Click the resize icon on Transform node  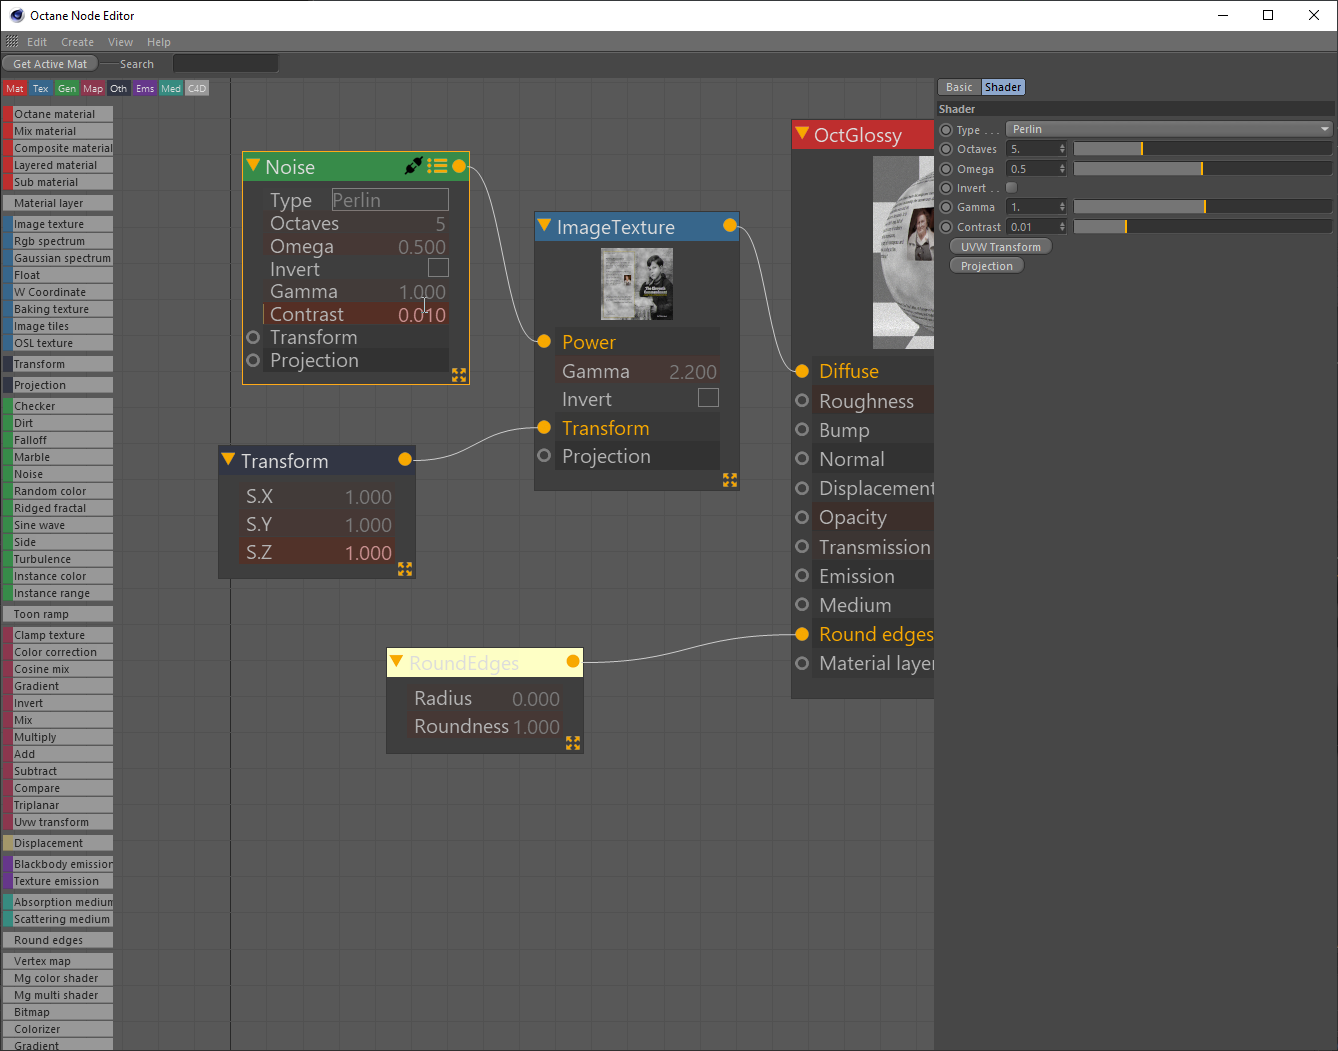coord(405,568)
